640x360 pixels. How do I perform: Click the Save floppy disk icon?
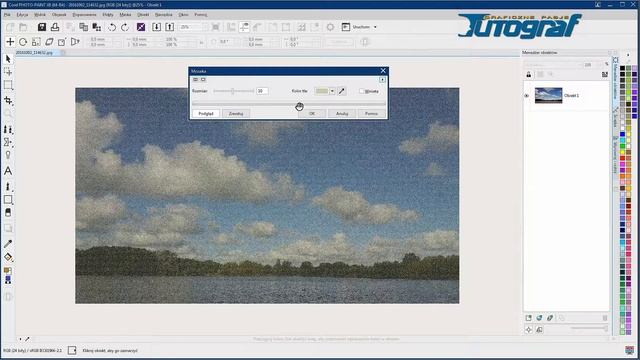pyautogui.click(x=42, y=27)
